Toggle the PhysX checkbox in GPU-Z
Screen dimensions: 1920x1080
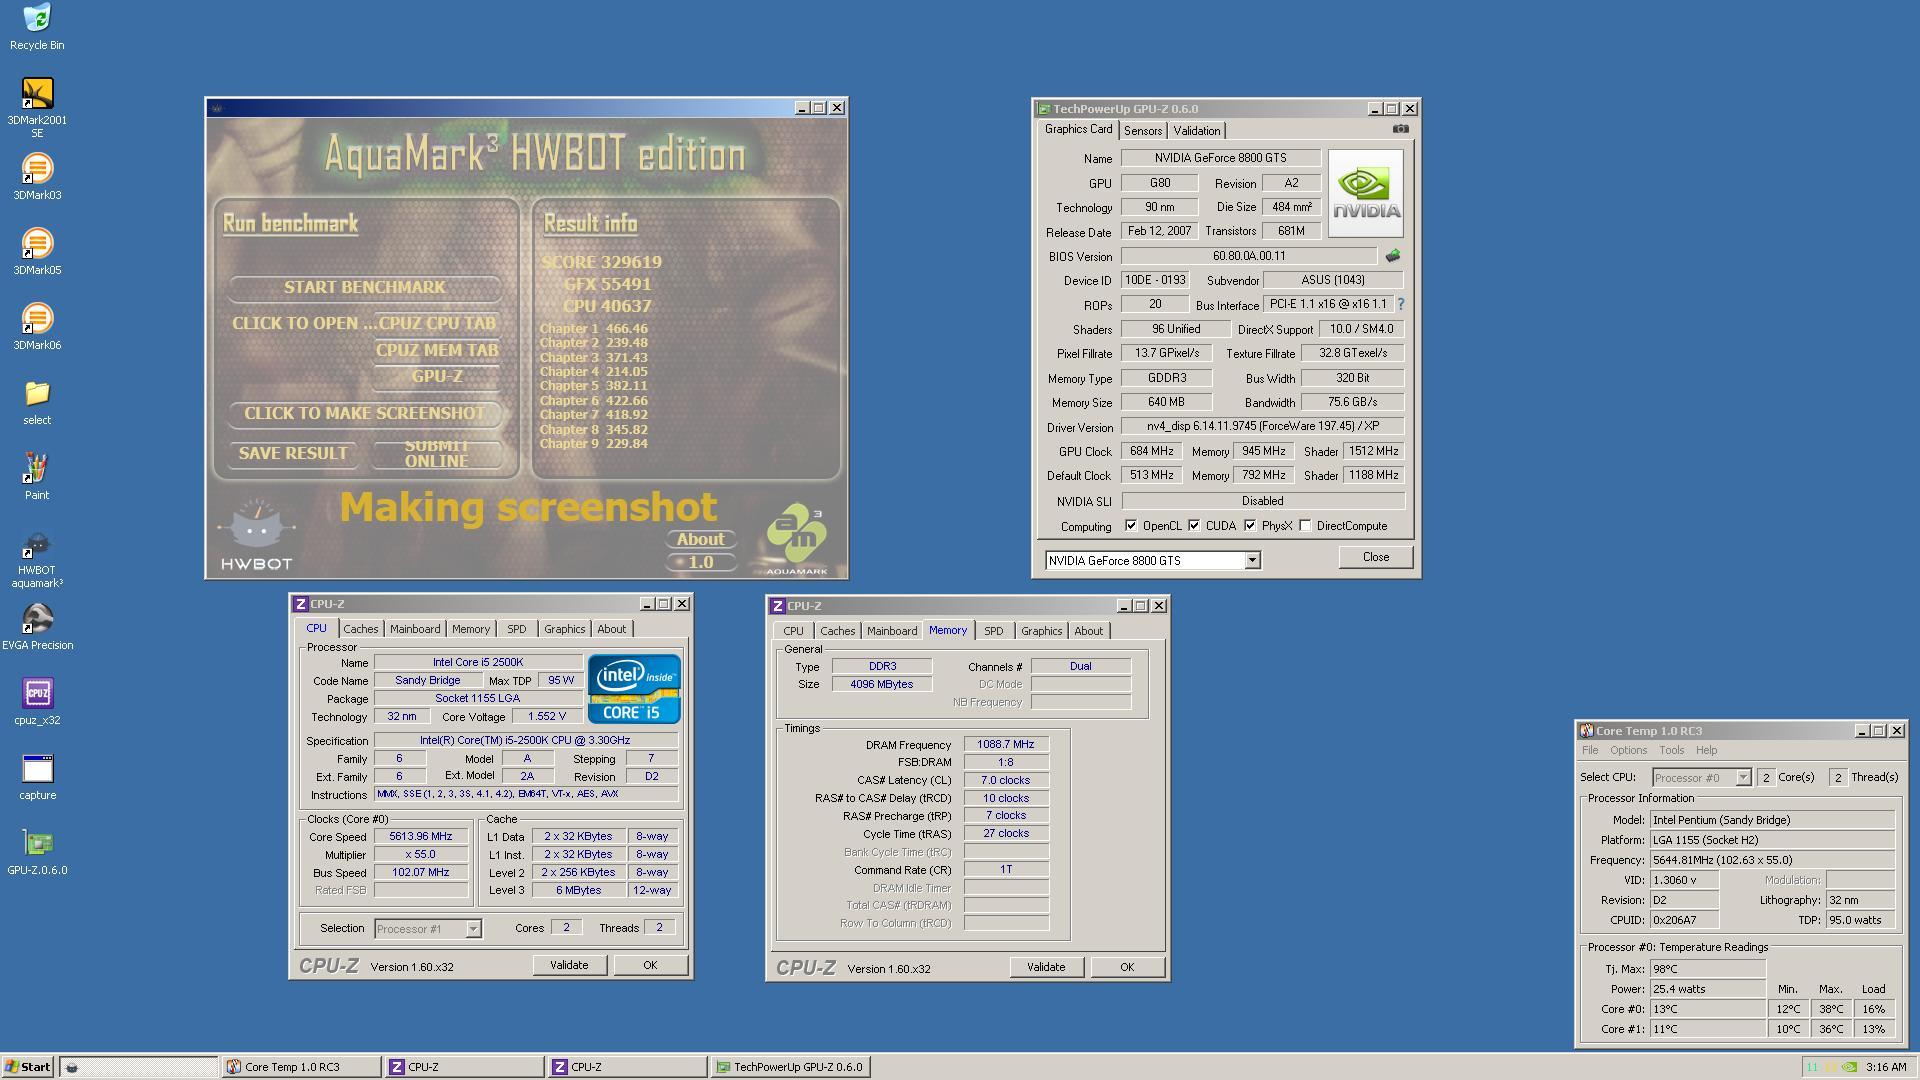pos(1250,525)
